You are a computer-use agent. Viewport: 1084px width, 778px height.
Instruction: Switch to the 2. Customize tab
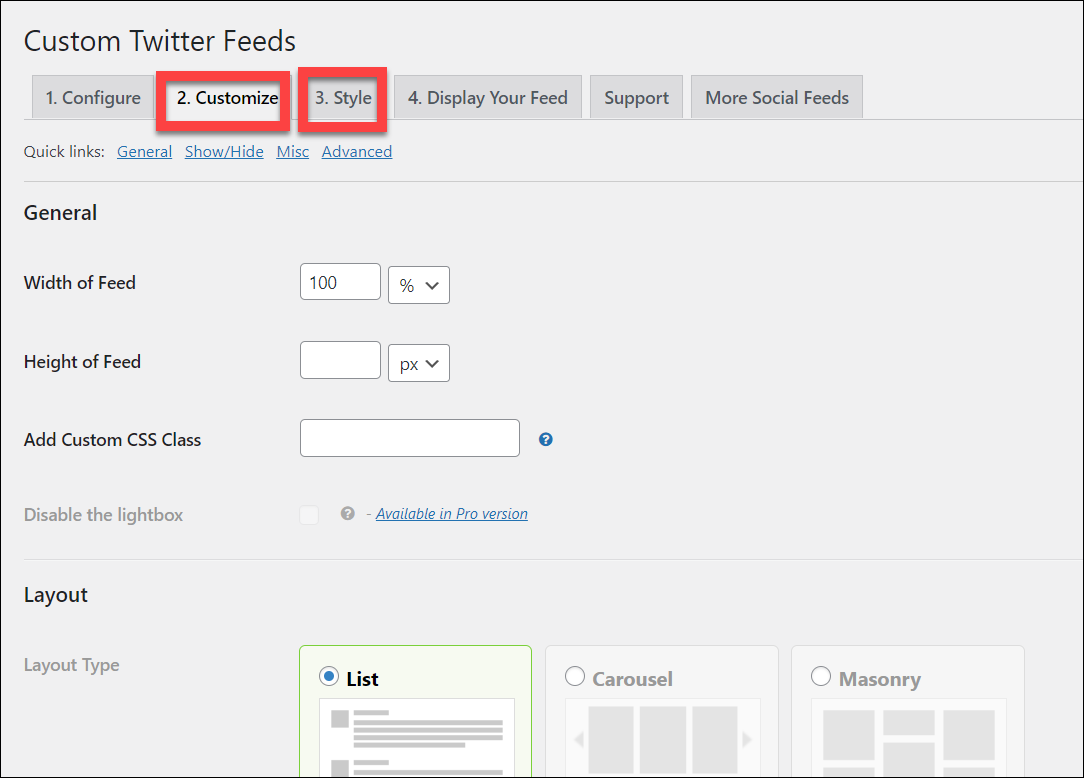coord(227,98)
